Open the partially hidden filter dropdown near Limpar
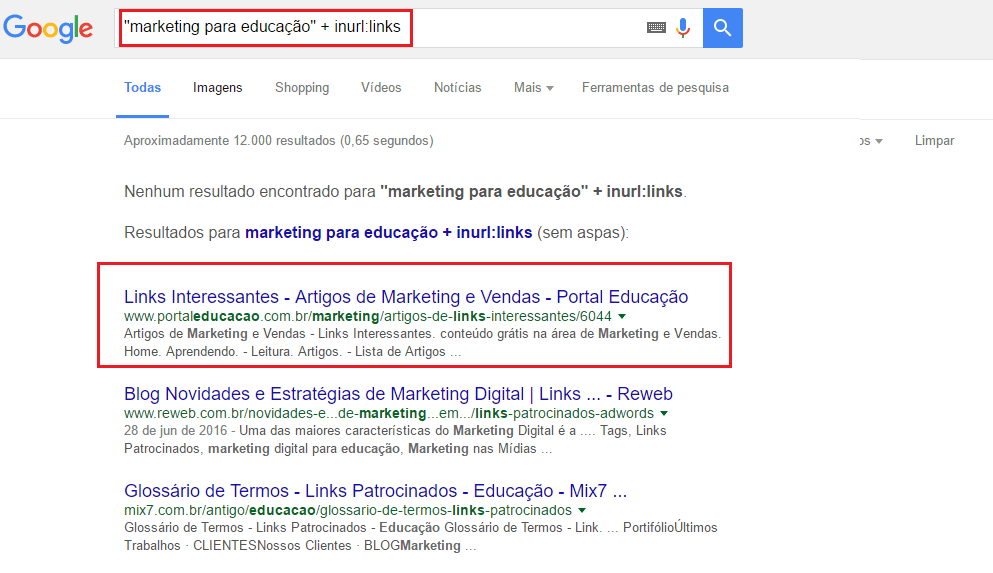The image size is (993, 573). click(x=871, y=141)
